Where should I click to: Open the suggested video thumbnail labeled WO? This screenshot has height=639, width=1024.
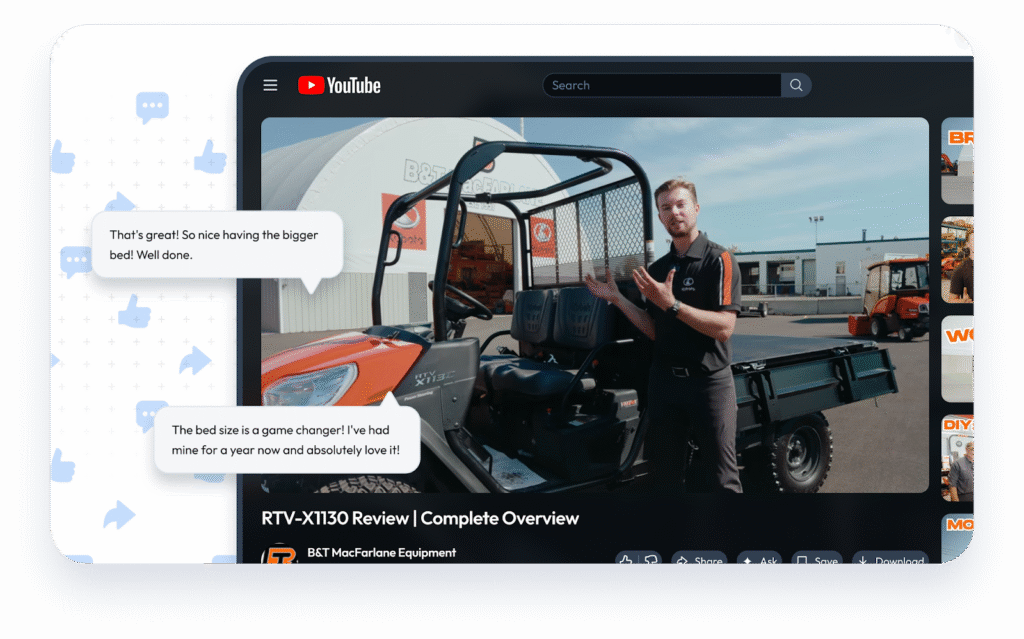(x=957, y=359)
